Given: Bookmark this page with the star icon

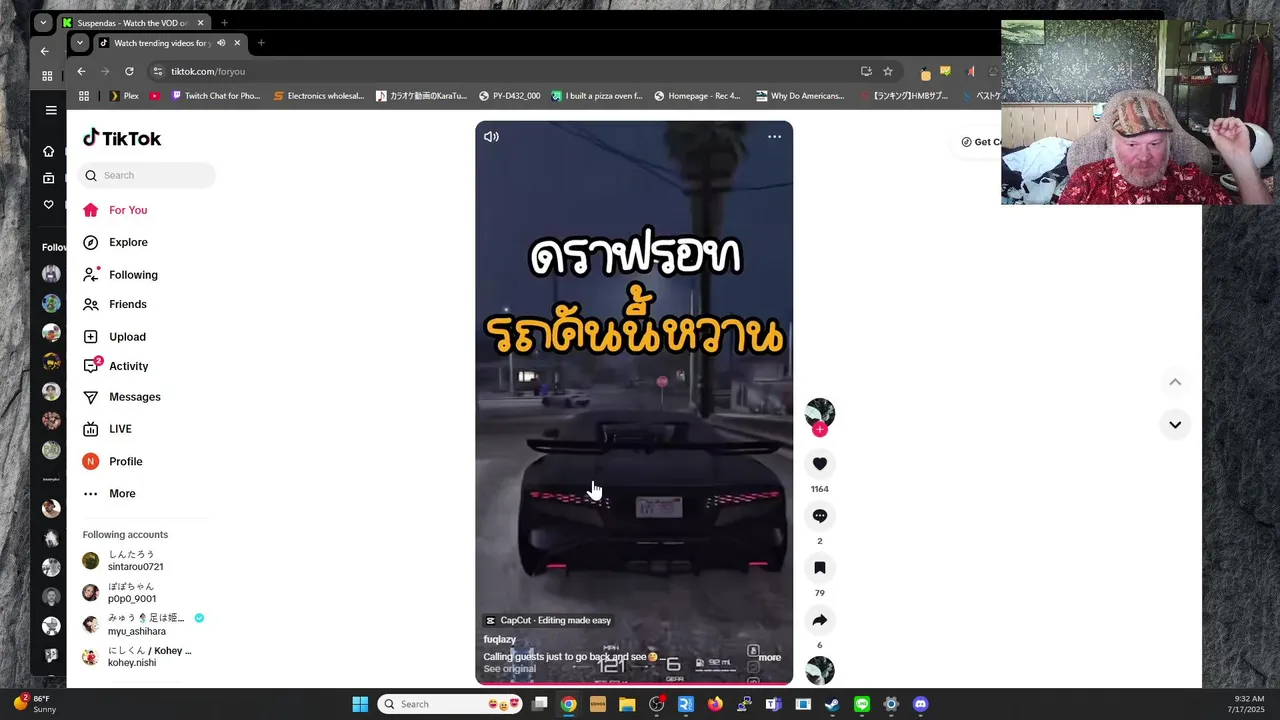Looking at the screenshot, I should pos(888,71).
